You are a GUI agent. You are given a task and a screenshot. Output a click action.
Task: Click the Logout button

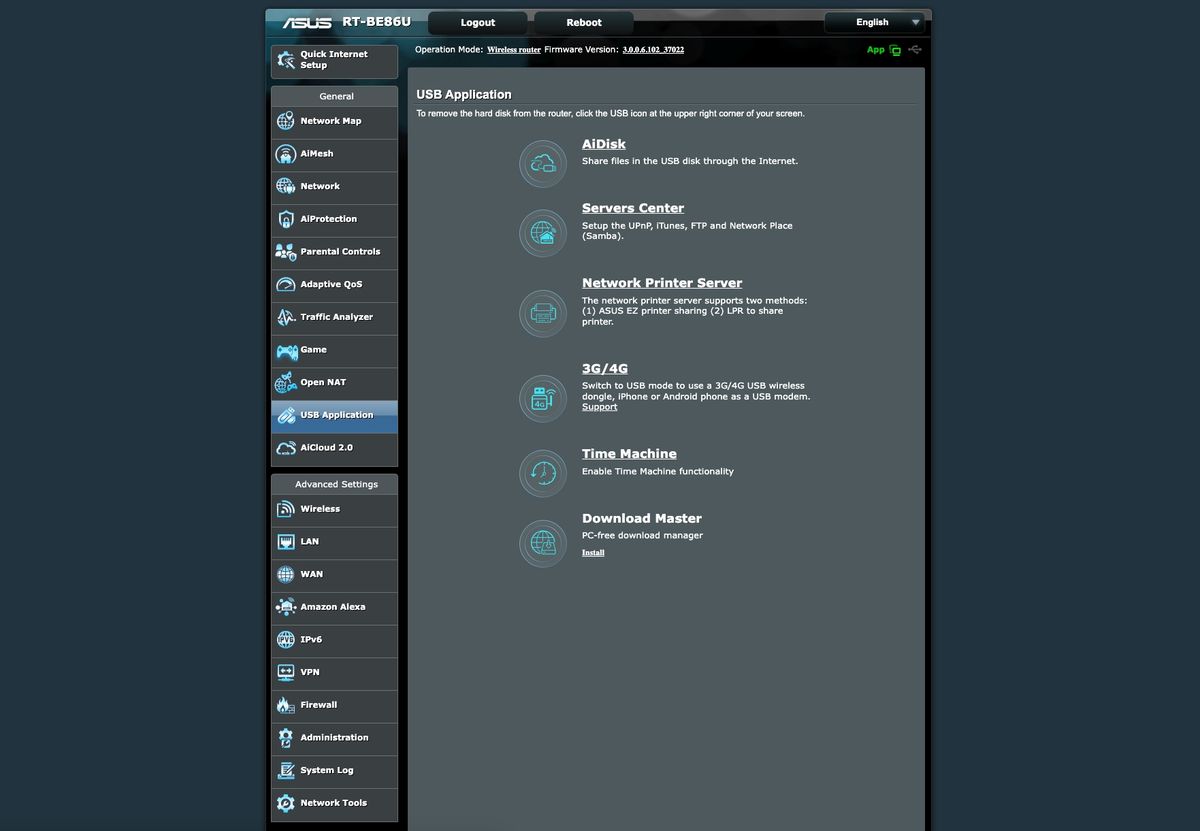click(478, 22)
